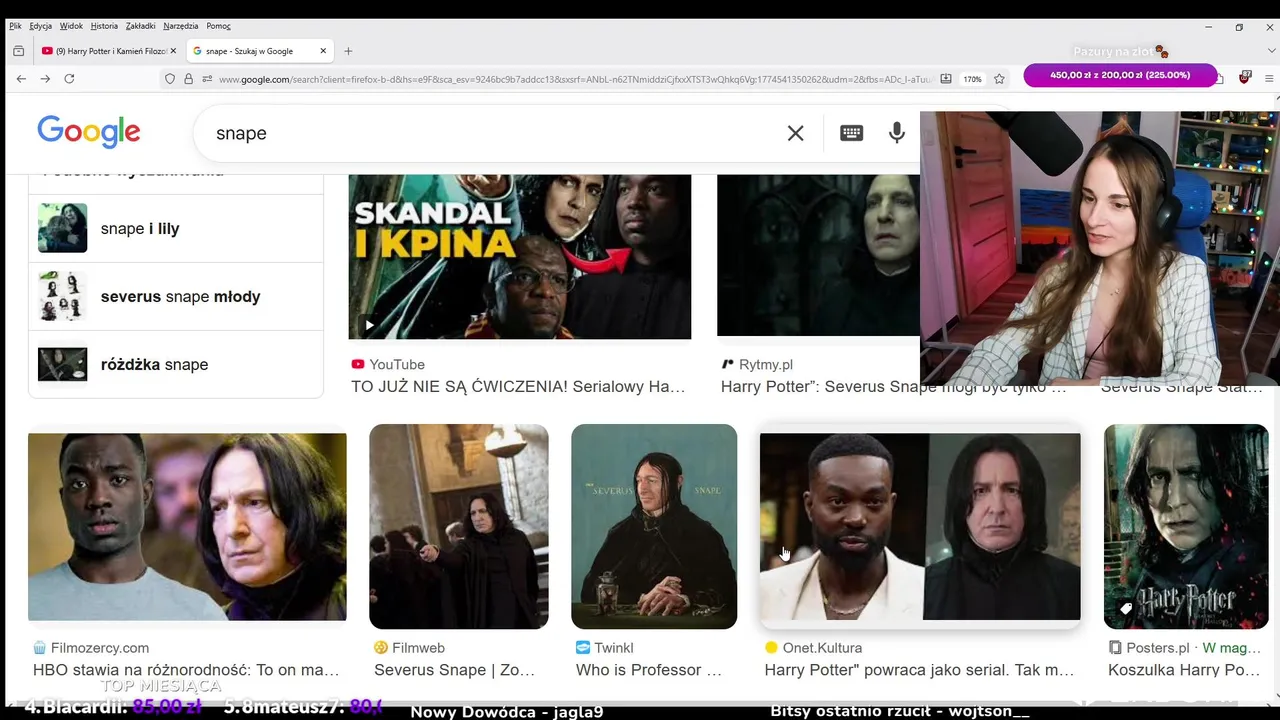Reload the current page
This screenshot has height=720, width=1280.
[69, 79]
